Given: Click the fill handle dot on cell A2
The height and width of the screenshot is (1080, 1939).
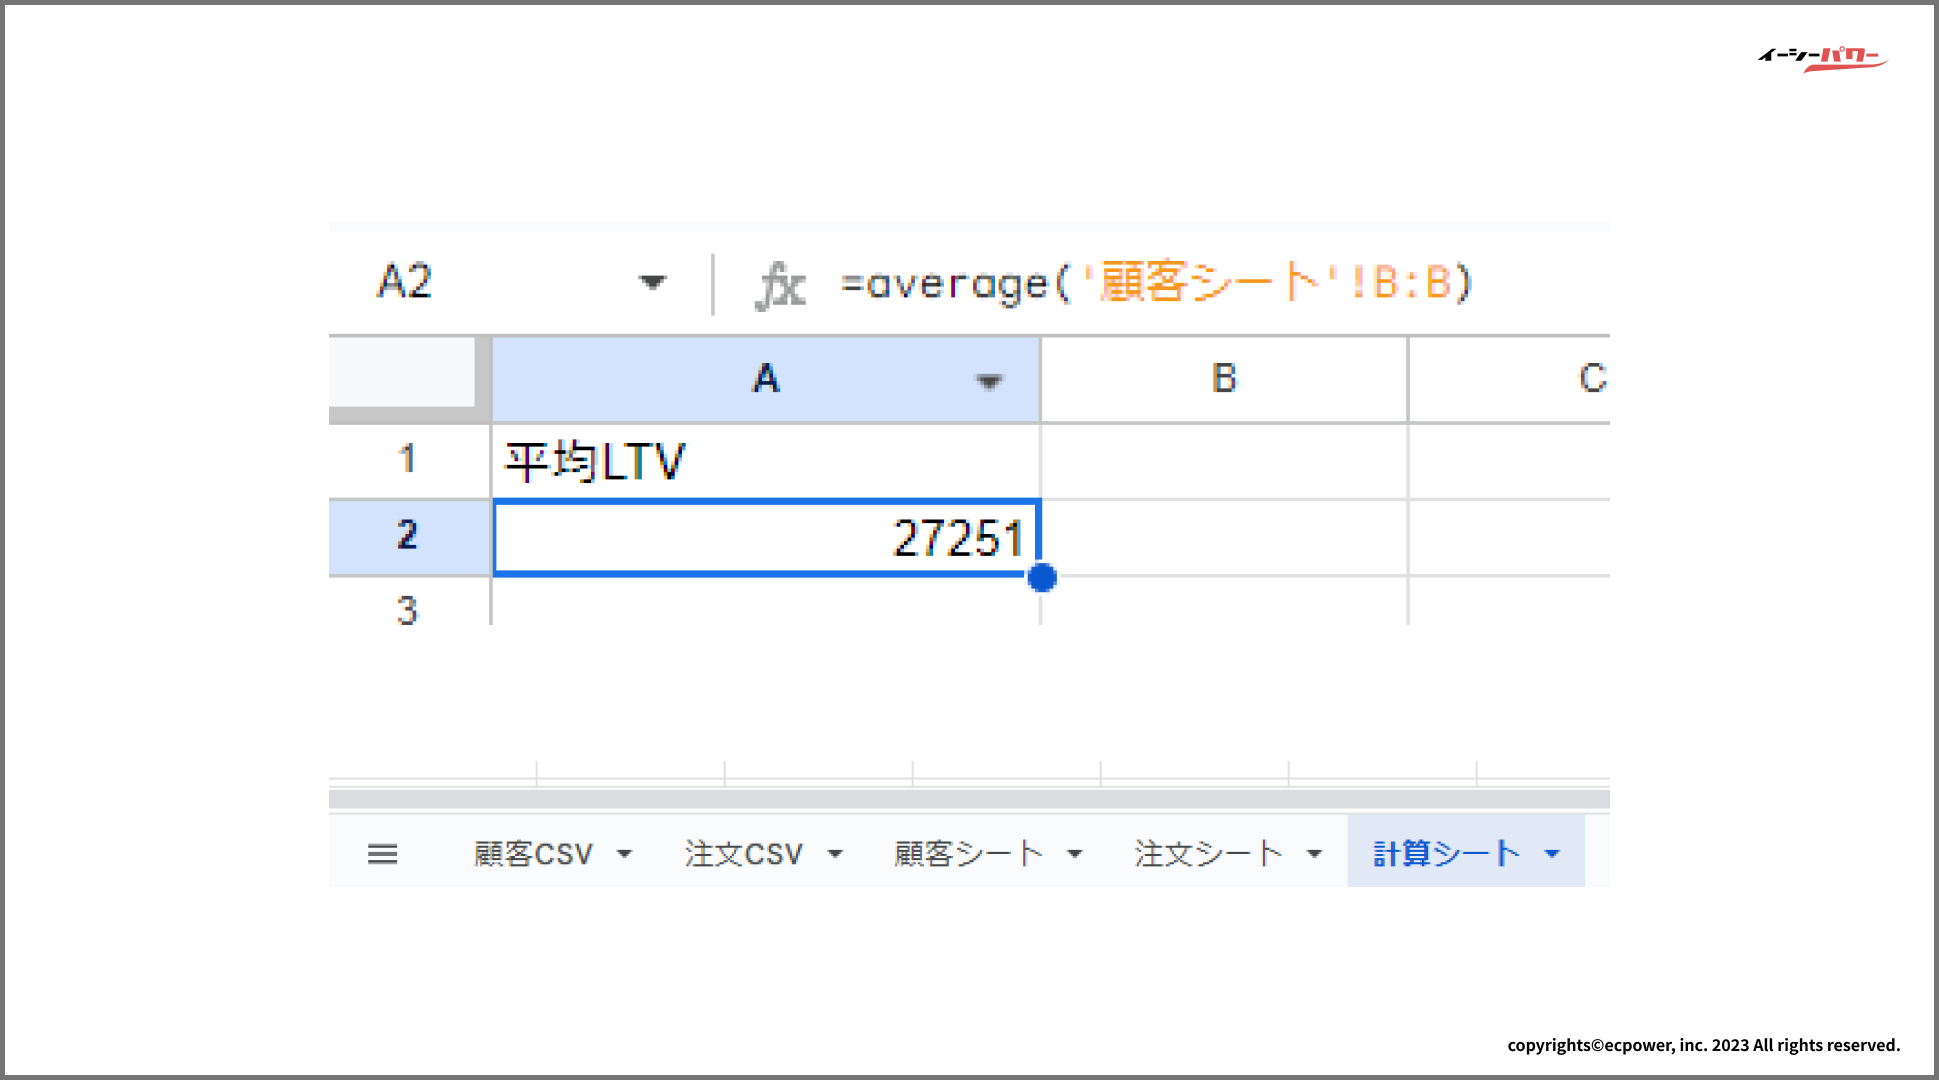Looking at the screenshot, I should click(1042, 578).
